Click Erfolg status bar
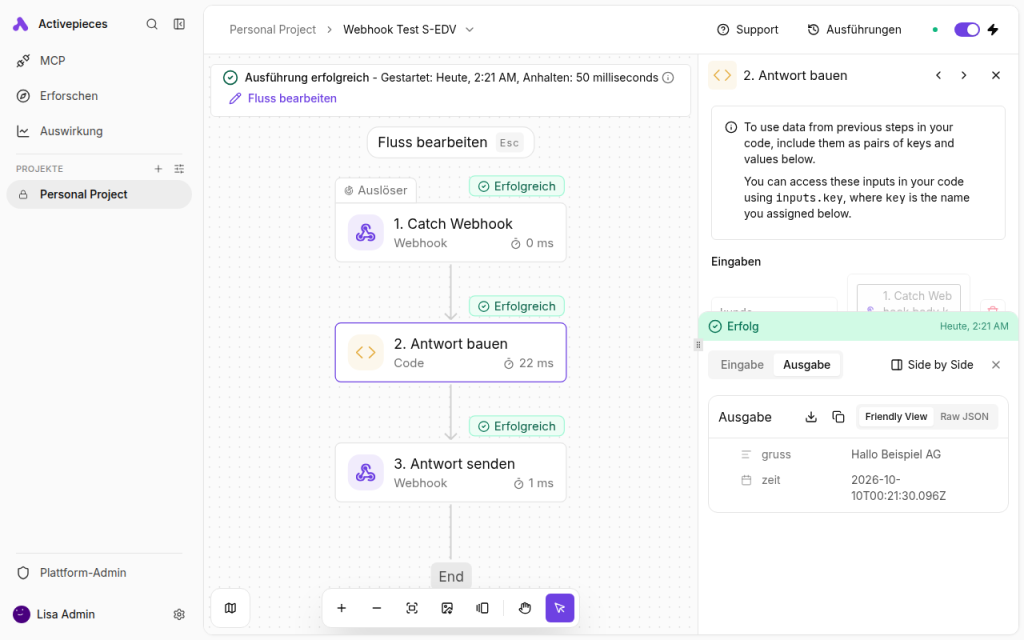The height and width of the screenshot is (640, 1024). pos(858,327)
